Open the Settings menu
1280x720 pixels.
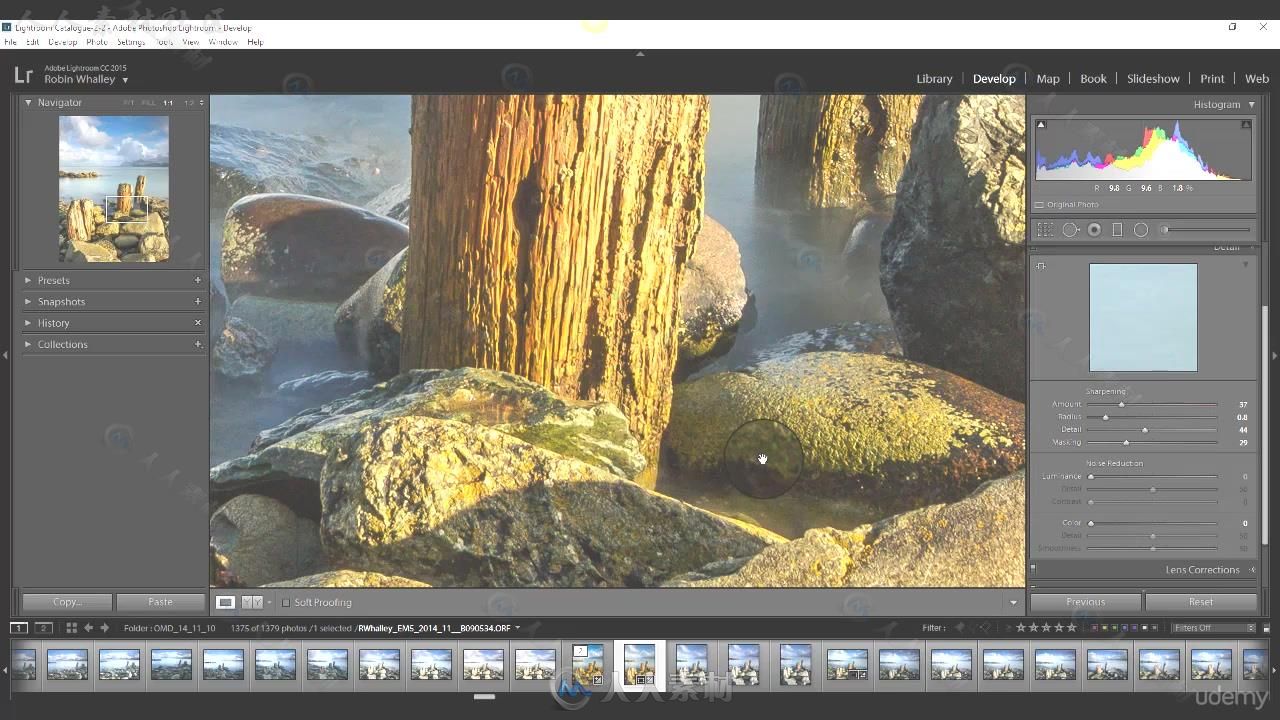pos(131,42)
